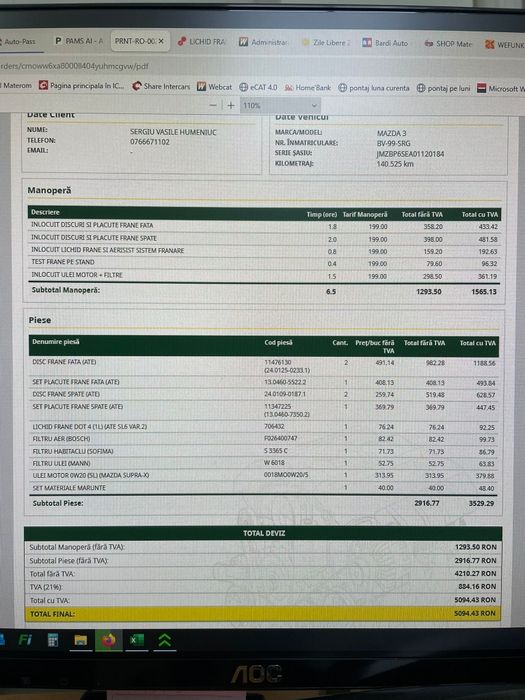The image size is (525, 700).
Task: Switch to the Zile Libere tab
Action: click(x=326, y=43)
